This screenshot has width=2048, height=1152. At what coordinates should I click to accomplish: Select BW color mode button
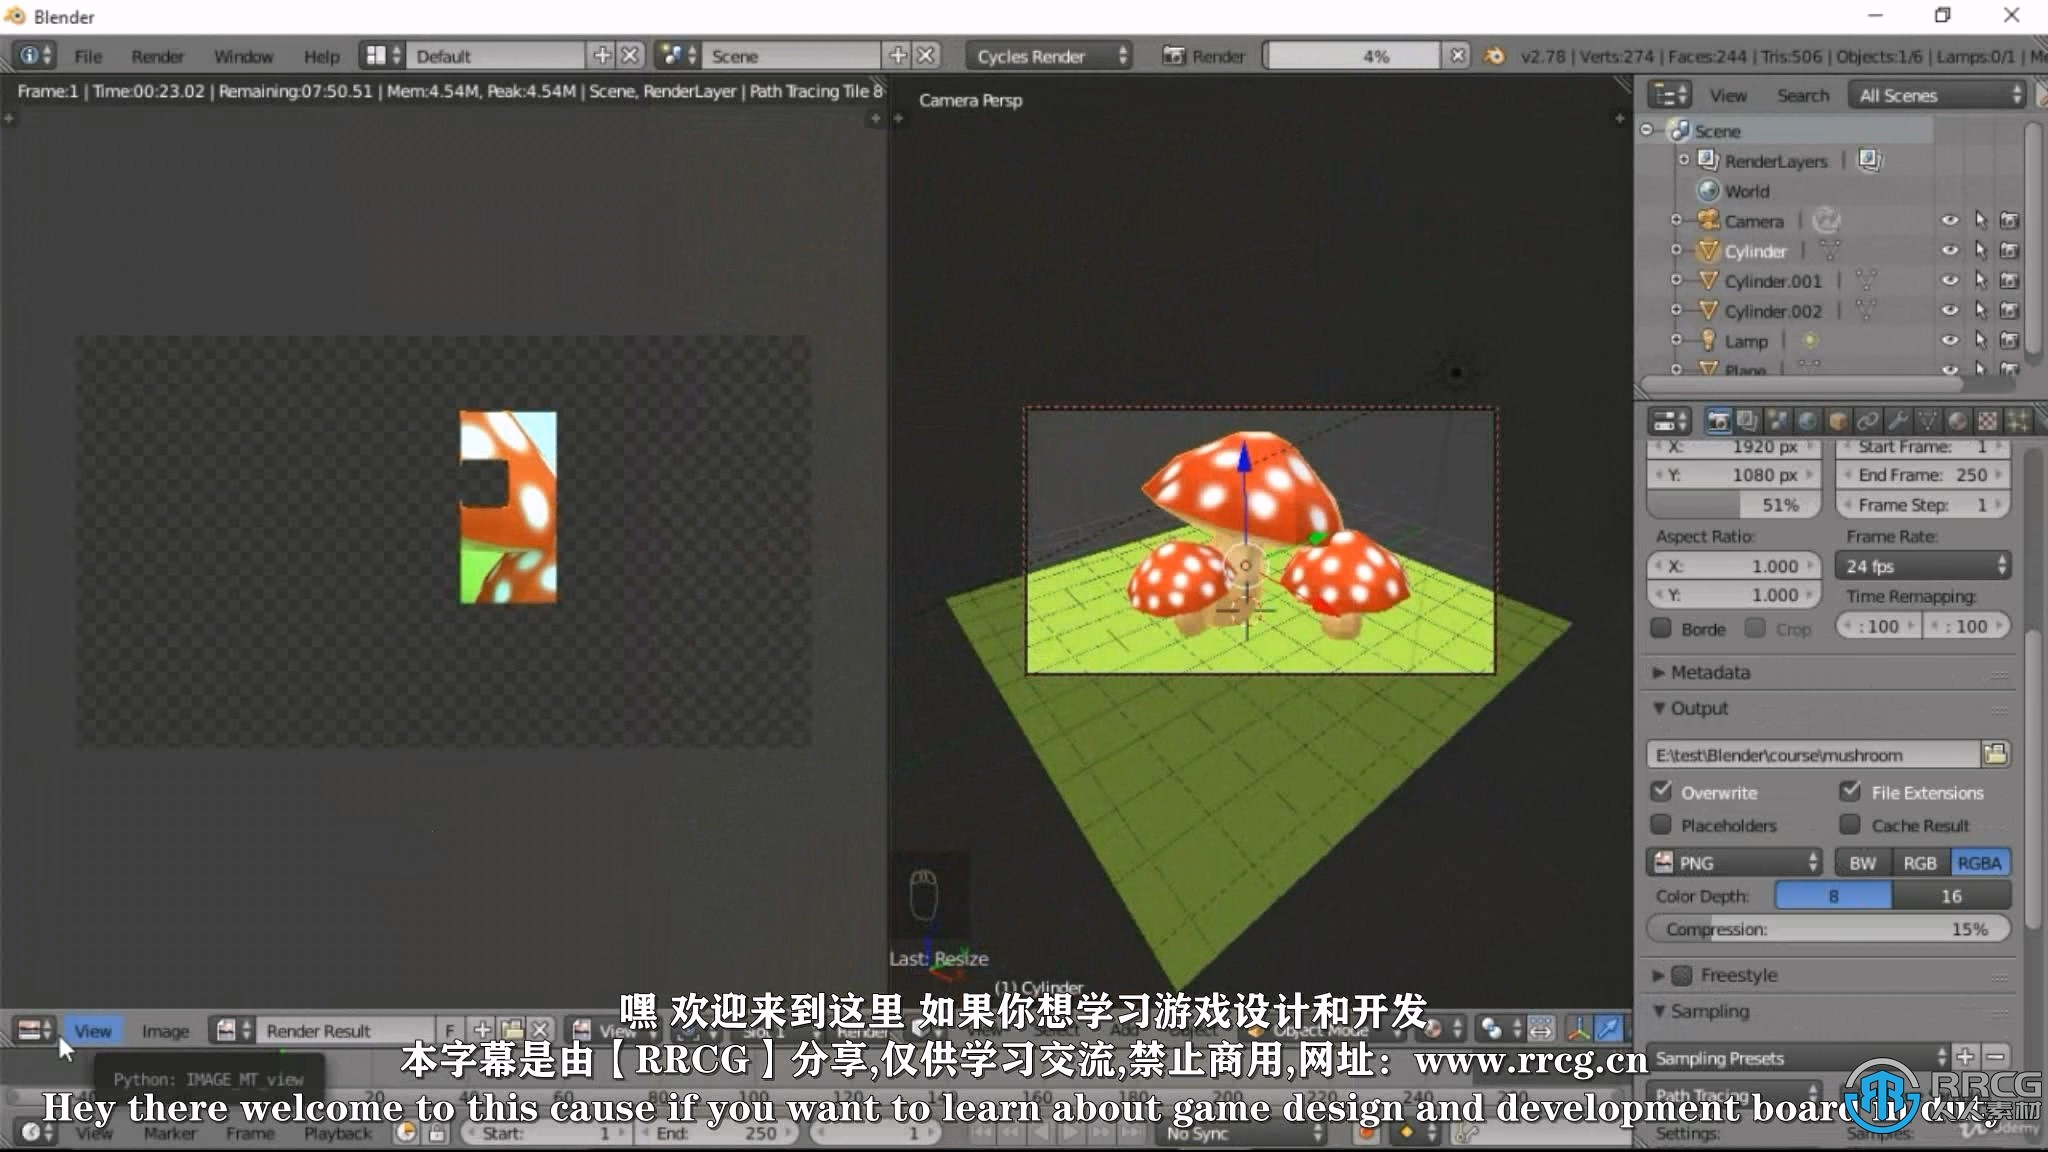(x=1862, y=862)
